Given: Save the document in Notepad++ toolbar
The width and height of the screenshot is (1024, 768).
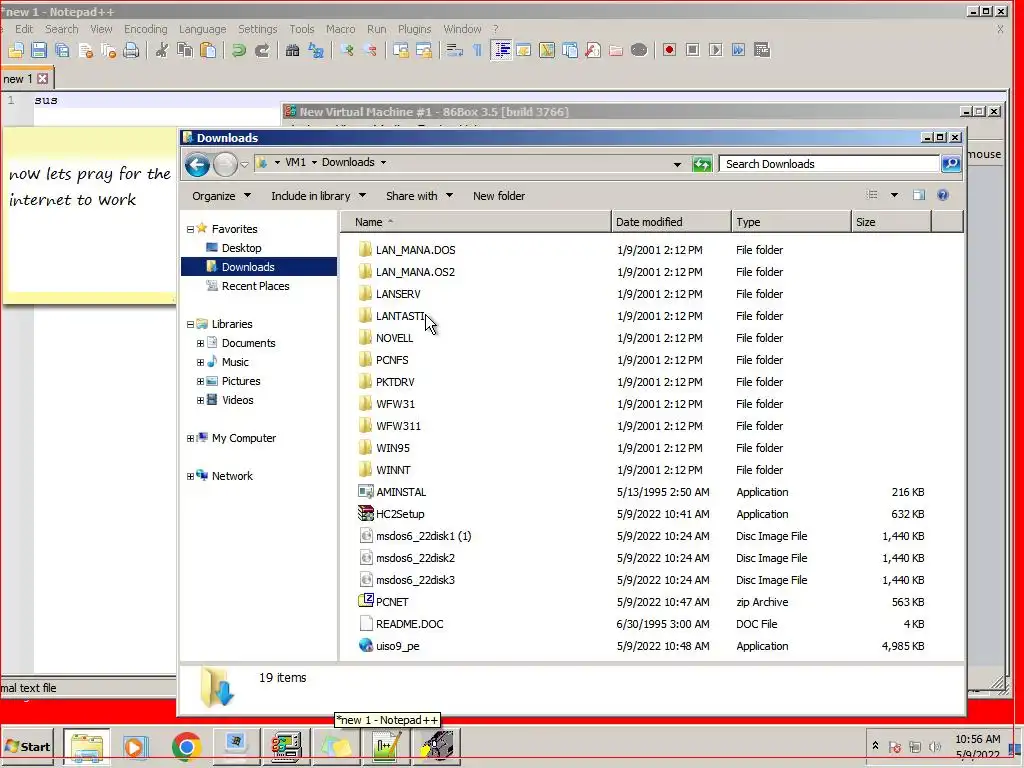Looking at the screenshot, I should point(39,50).
